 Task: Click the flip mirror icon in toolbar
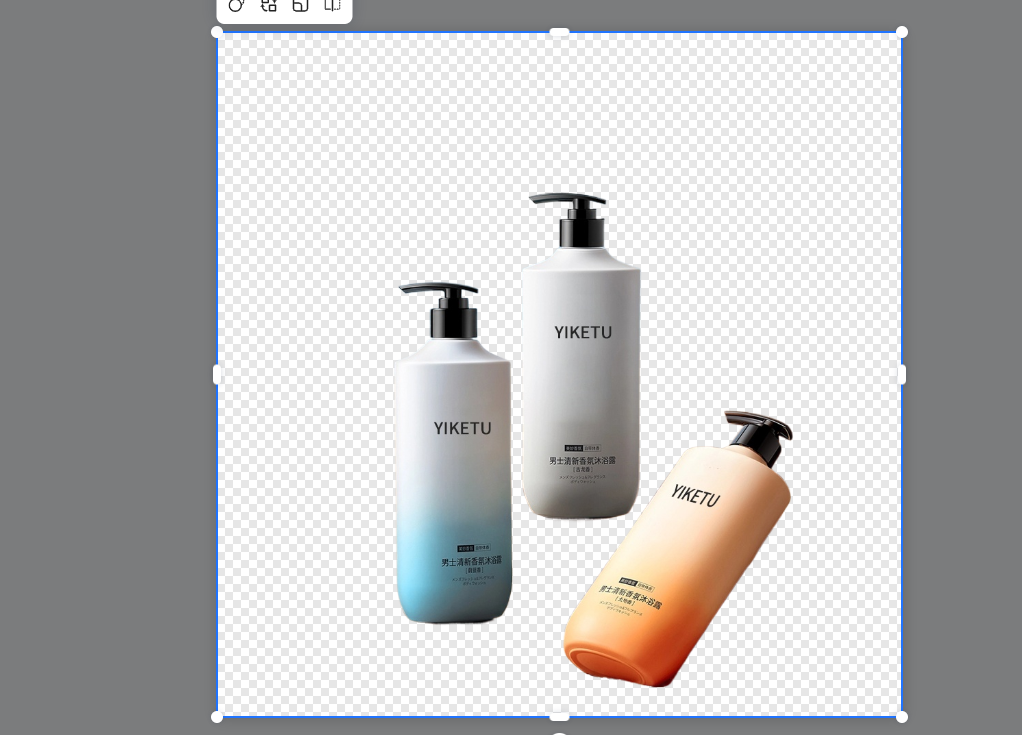(332, 5)
